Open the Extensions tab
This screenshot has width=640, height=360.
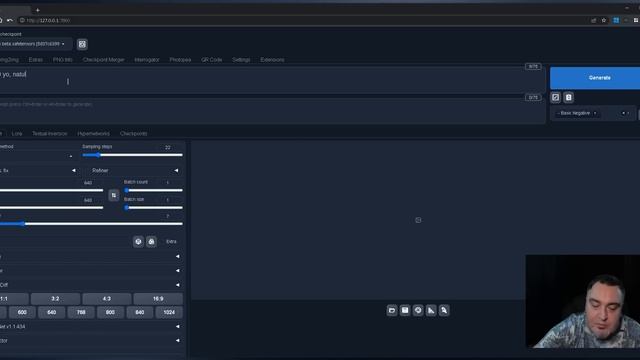pos(272,60)
